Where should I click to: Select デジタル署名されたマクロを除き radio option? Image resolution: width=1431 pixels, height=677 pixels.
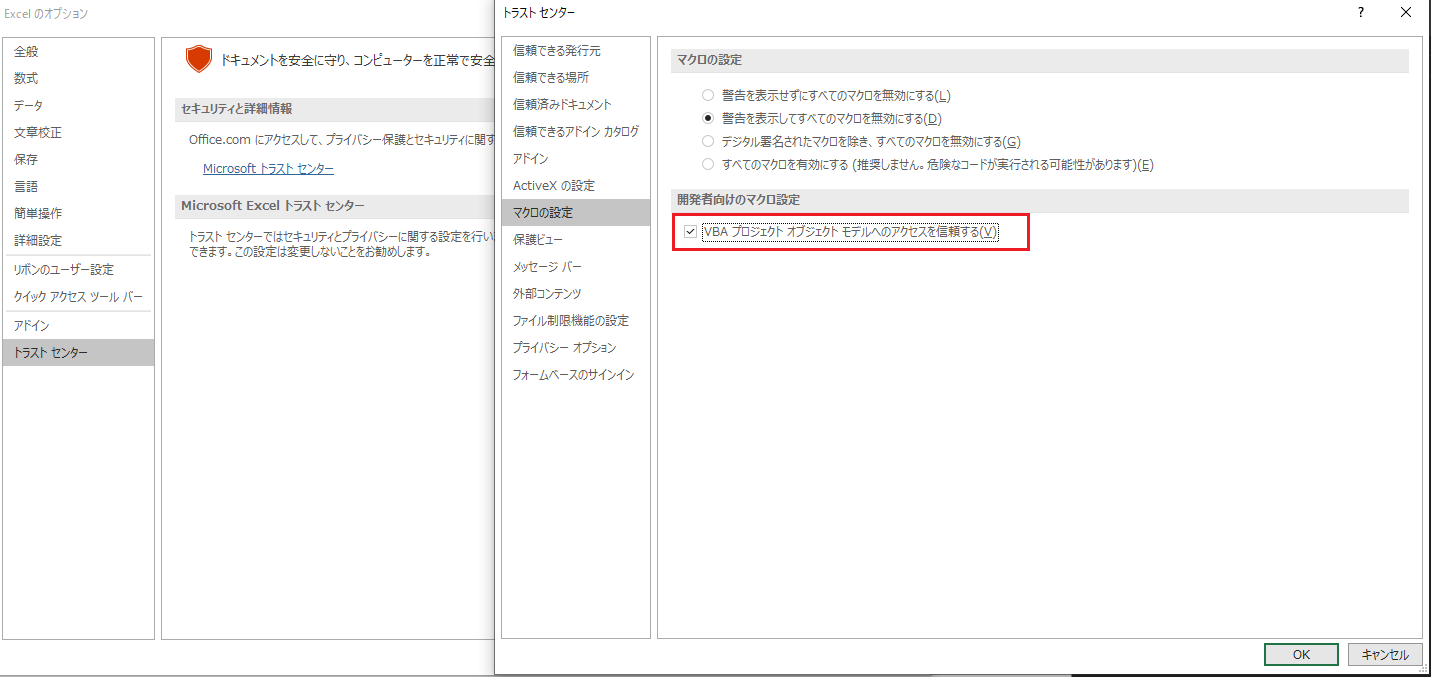(708, 141)
